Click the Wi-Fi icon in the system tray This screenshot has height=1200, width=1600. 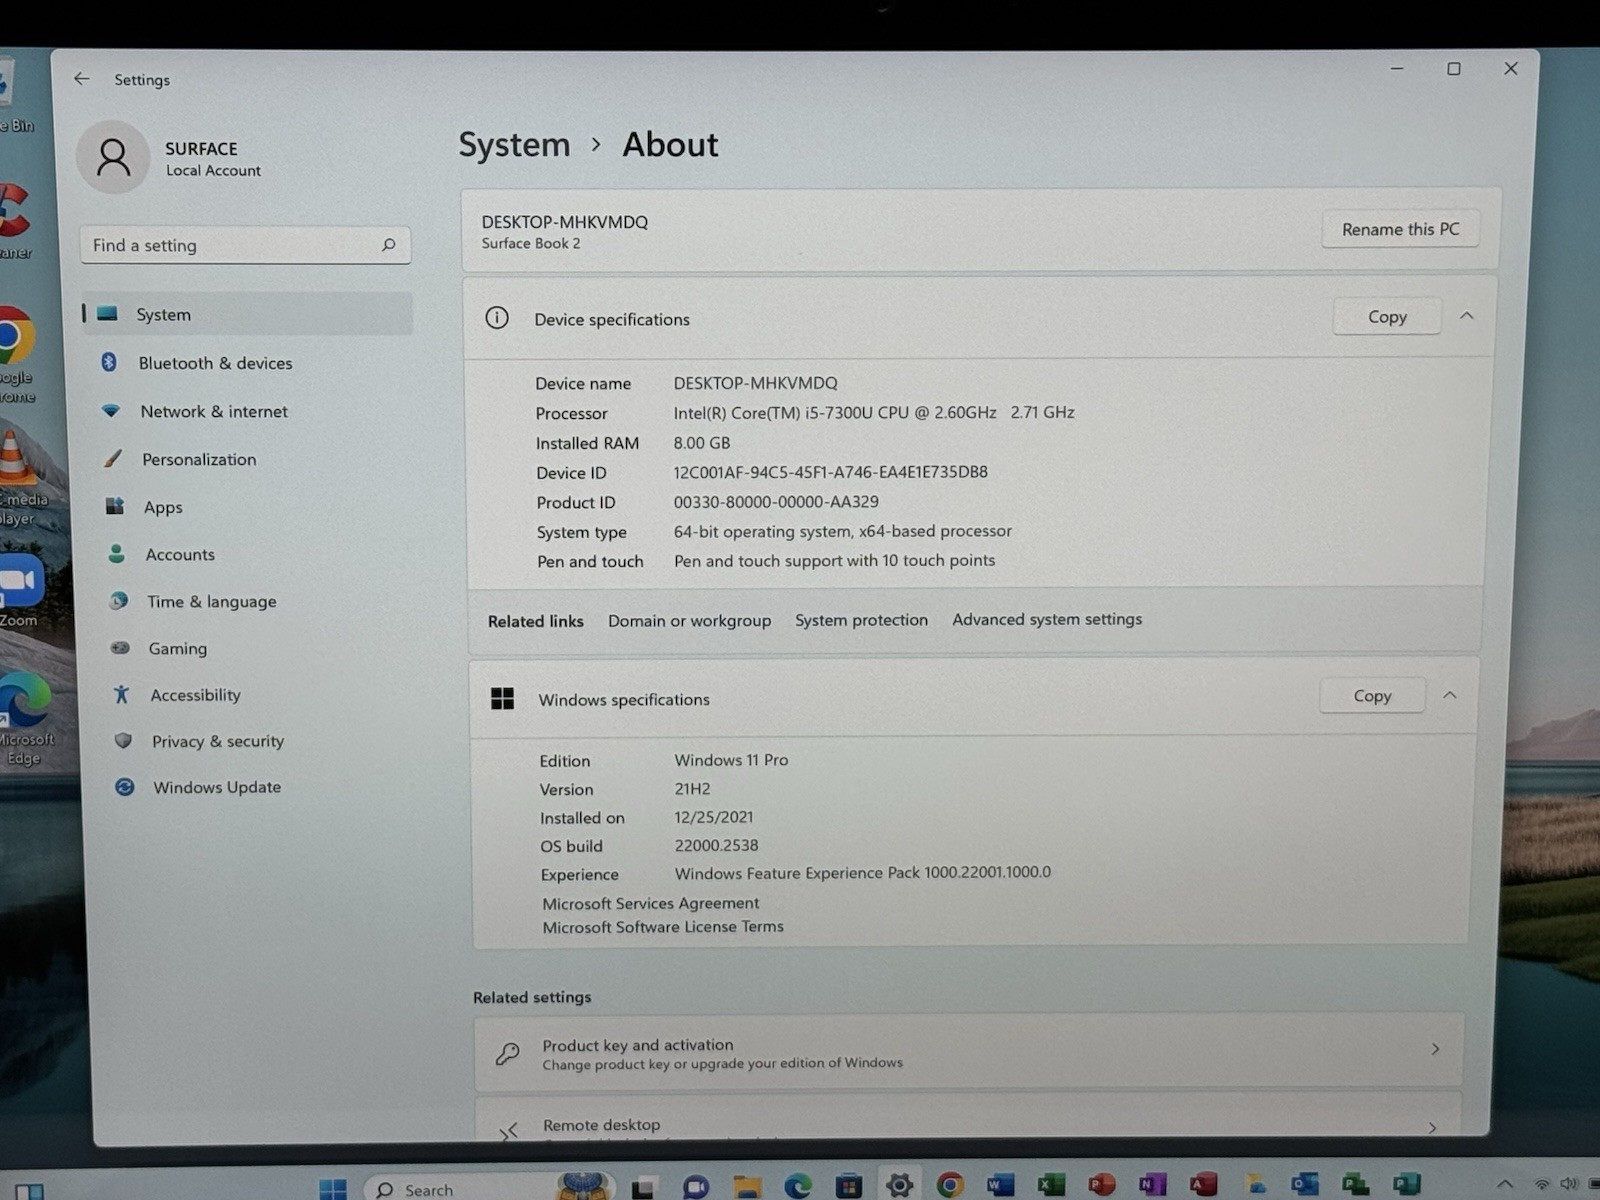(x=1543, y=1184)
